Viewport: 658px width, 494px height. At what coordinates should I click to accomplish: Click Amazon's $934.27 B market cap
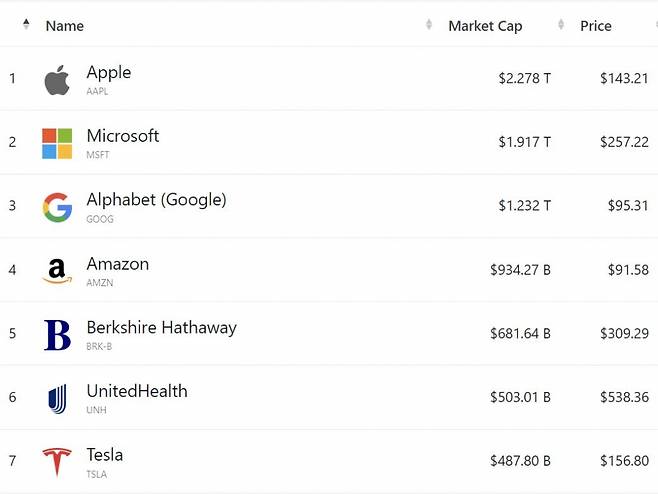(x=520, y=270)
